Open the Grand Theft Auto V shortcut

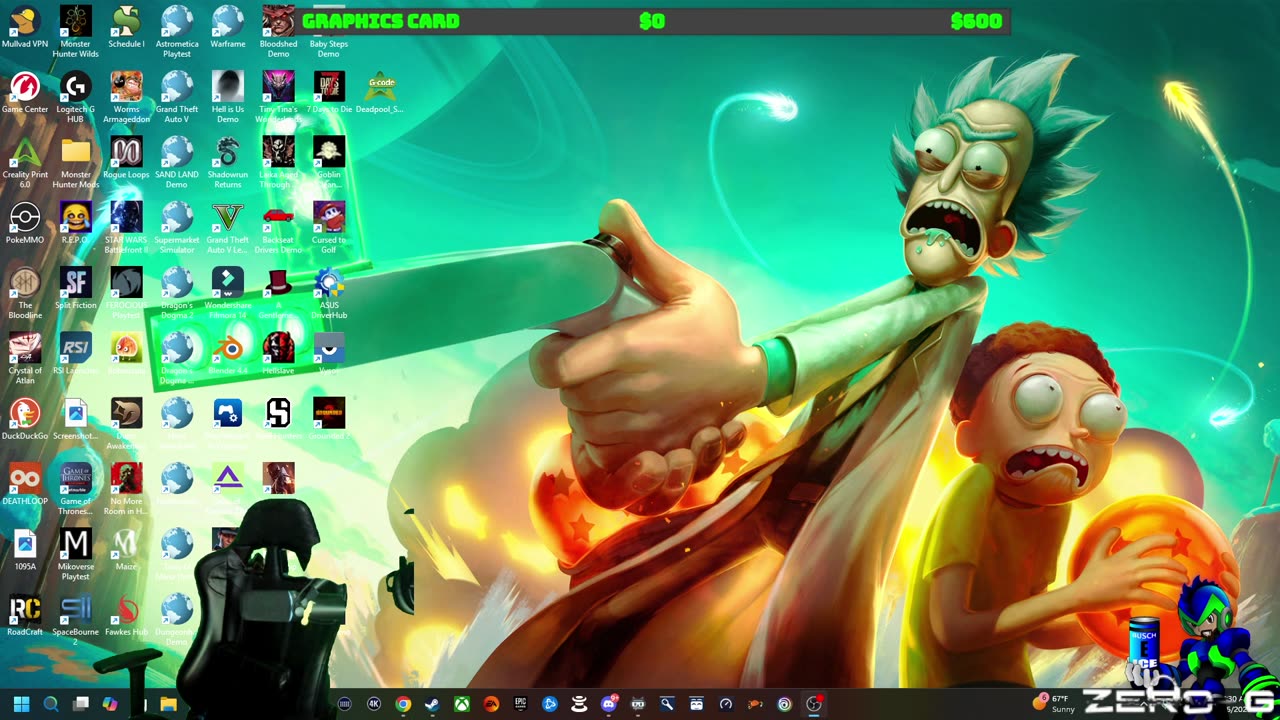[x=177, y=97]
